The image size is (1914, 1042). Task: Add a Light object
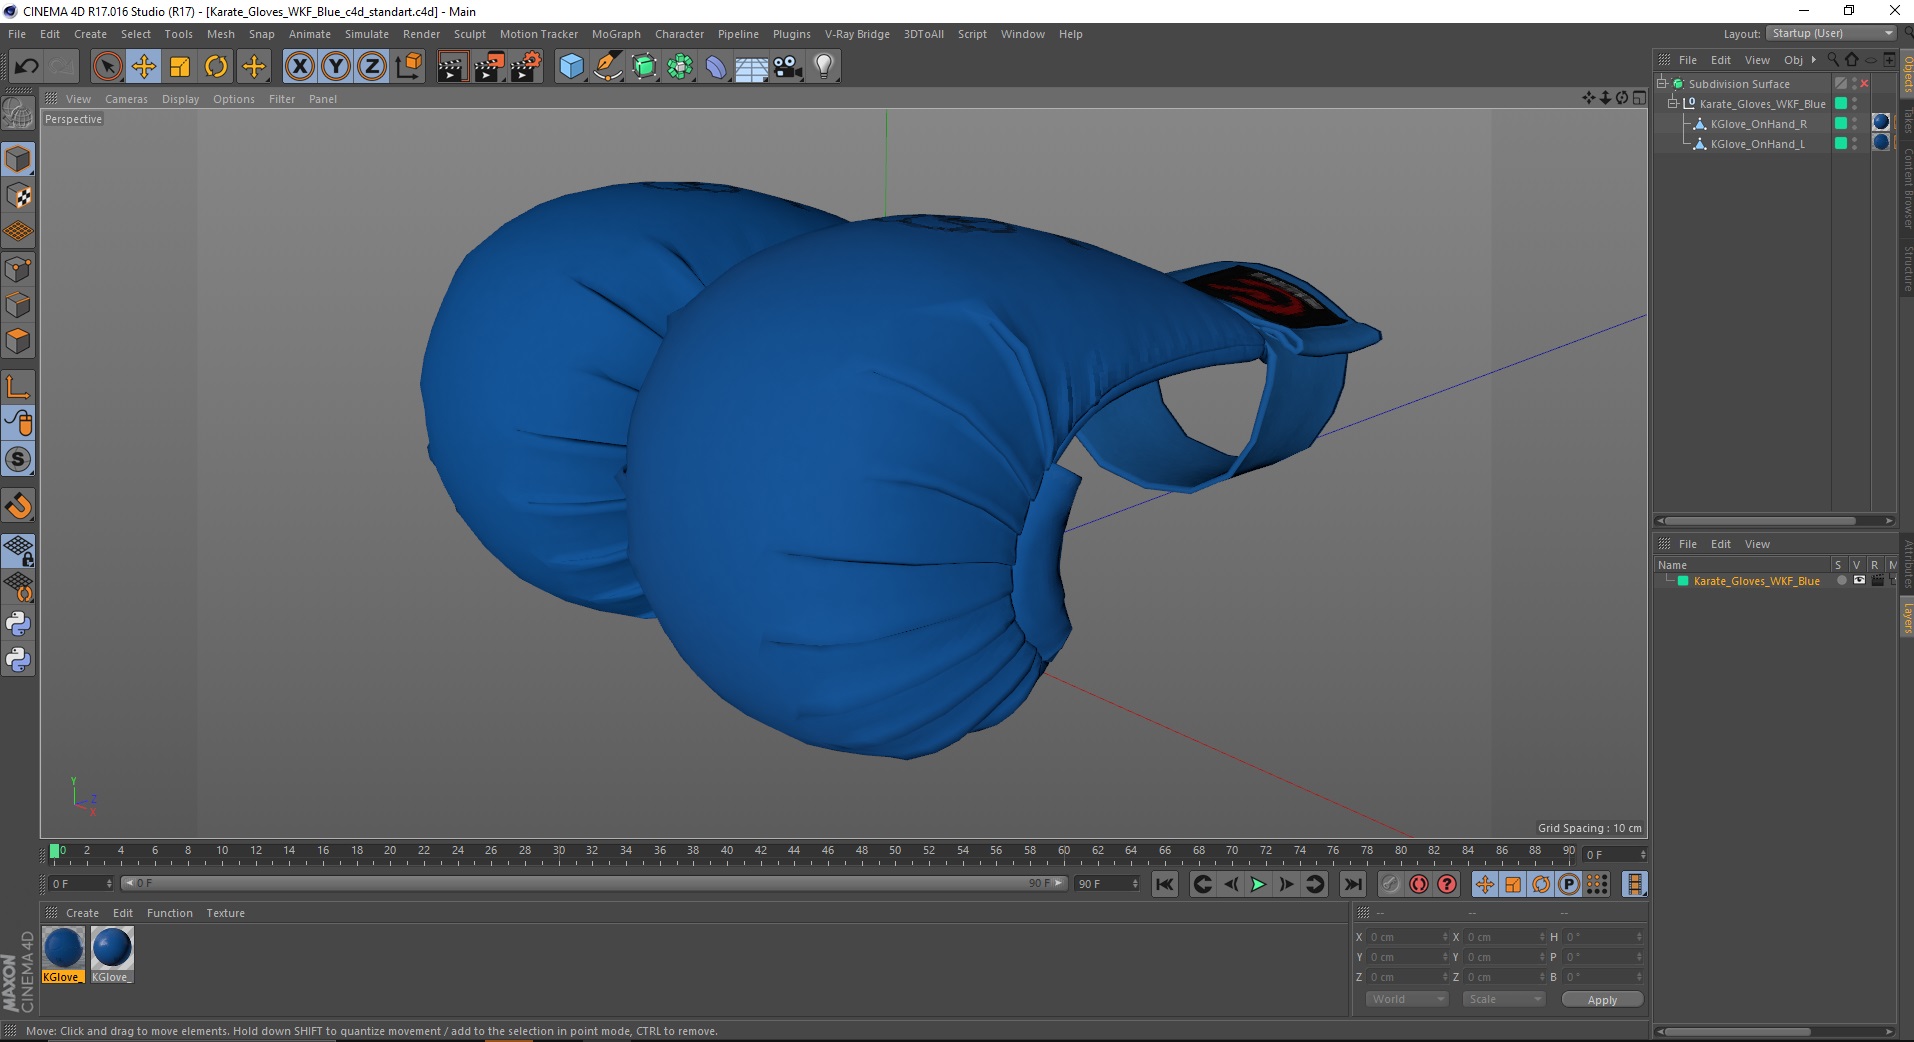click(824, 67)
